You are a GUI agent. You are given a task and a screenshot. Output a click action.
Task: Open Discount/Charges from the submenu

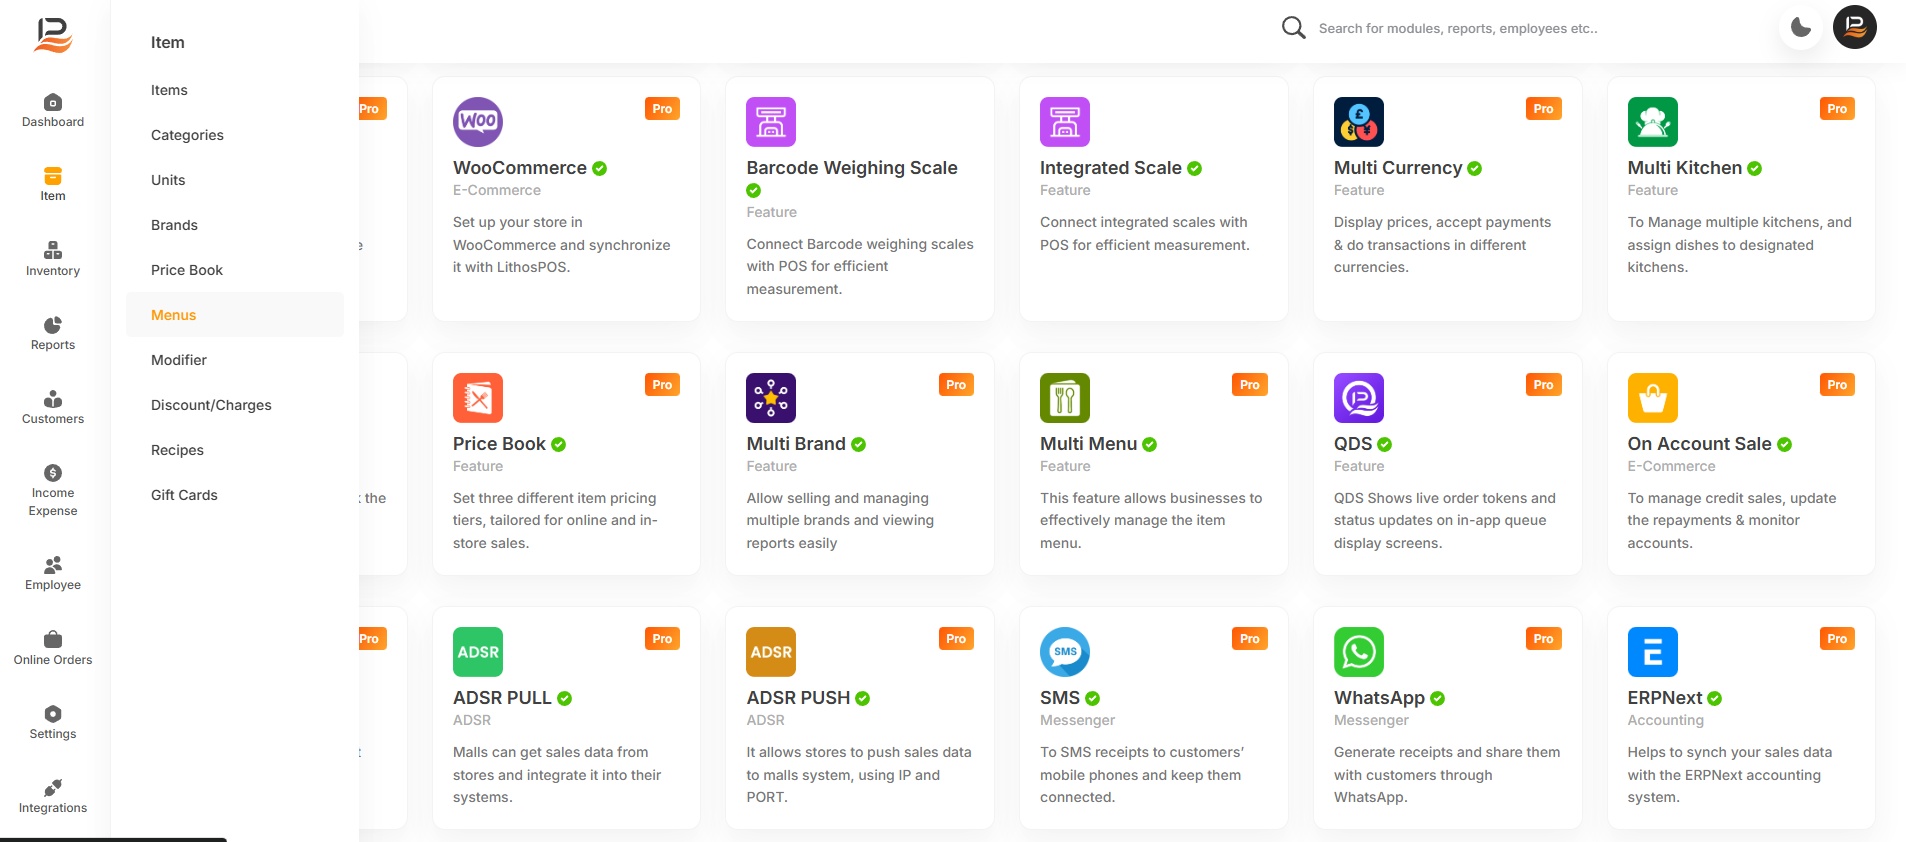click(211, 405)
